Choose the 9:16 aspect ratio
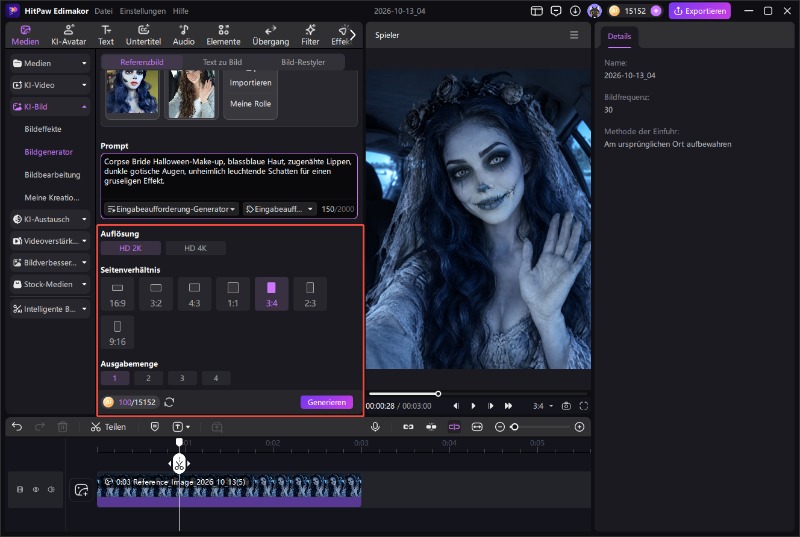 coord(117,333)
